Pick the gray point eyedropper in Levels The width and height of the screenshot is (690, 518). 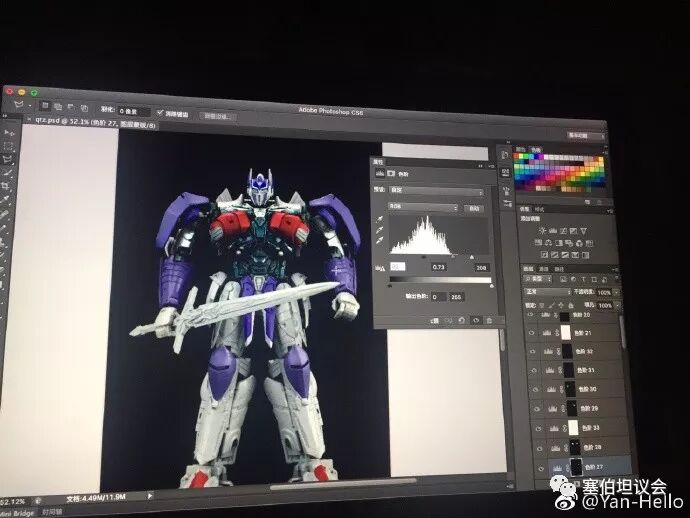click(x=379, y=230)
